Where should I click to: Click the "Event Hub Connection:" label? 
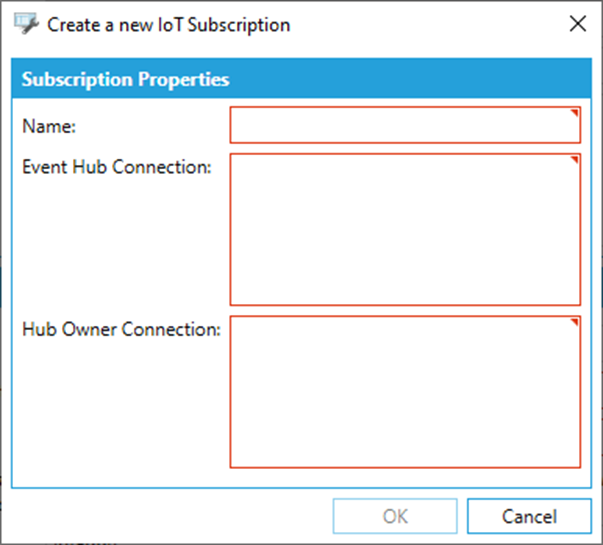(116, 167)
